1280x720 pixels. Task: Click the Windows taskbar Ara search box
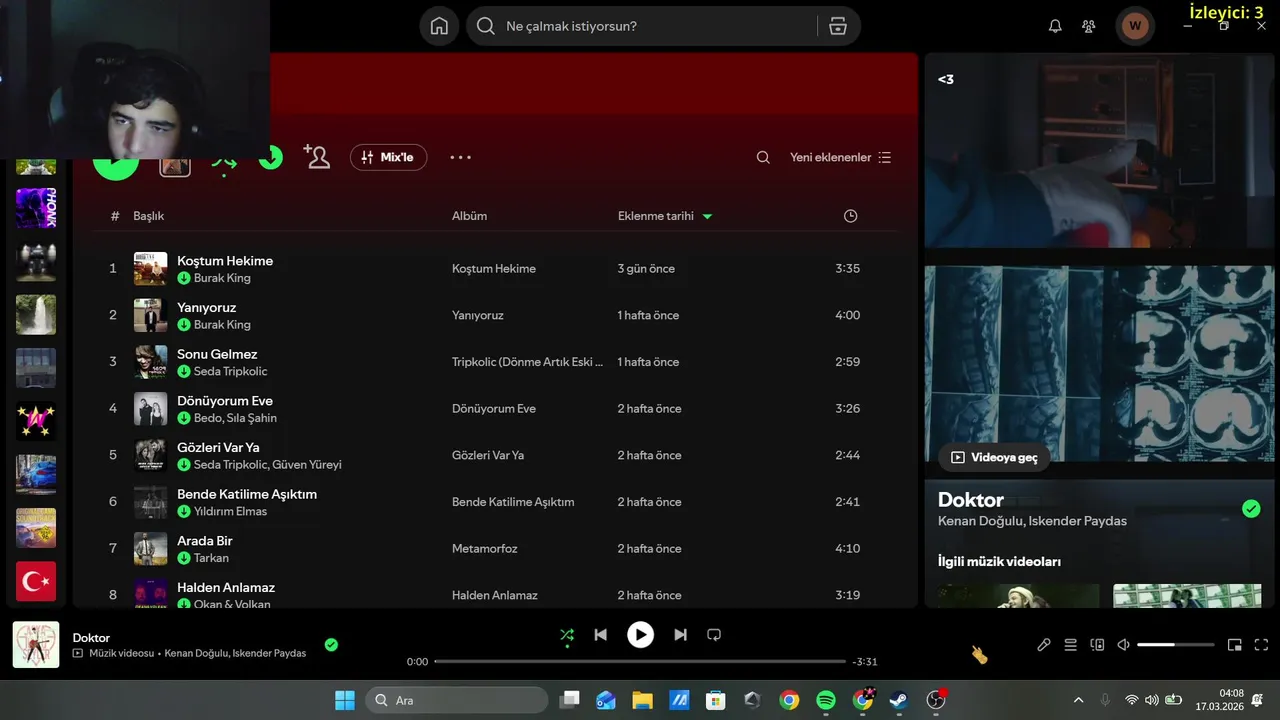coord(457,700)
